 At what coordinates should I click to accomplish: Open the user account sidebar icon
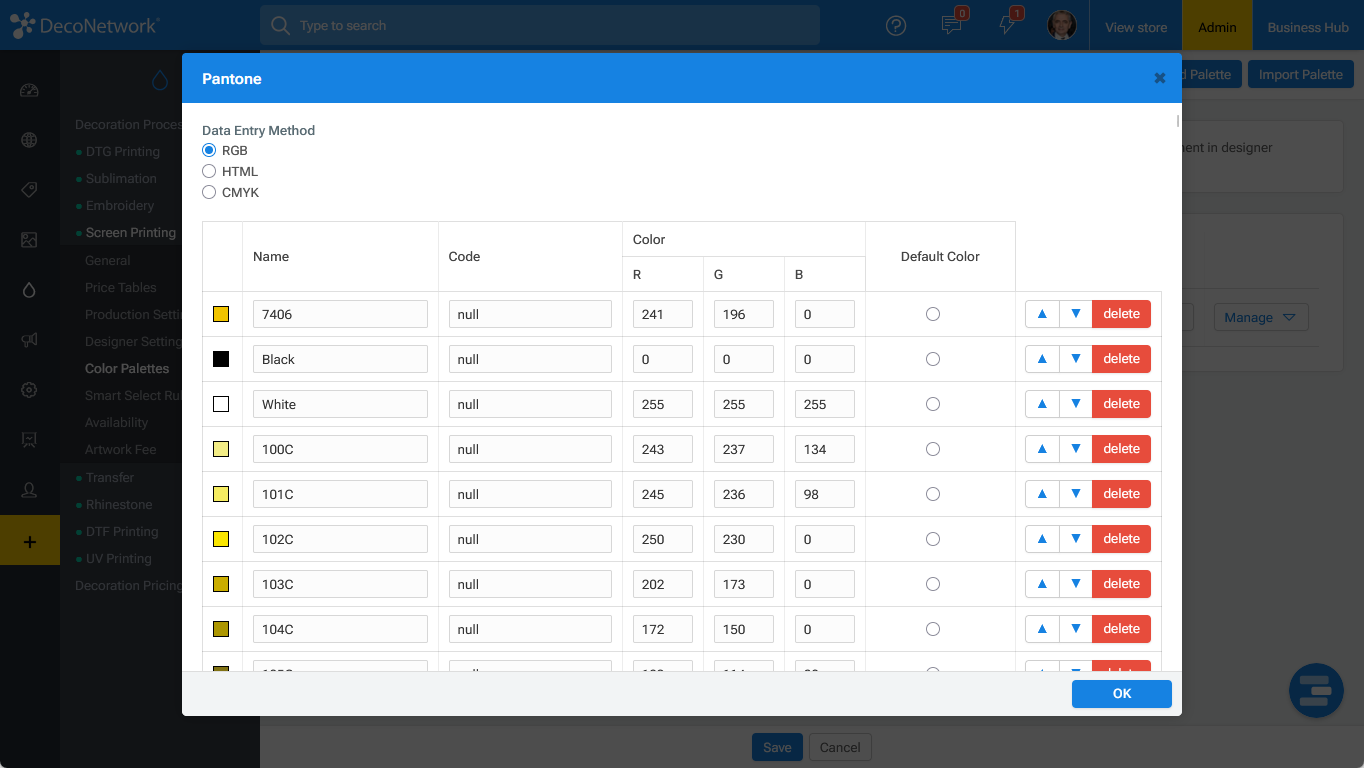(29, 490)
